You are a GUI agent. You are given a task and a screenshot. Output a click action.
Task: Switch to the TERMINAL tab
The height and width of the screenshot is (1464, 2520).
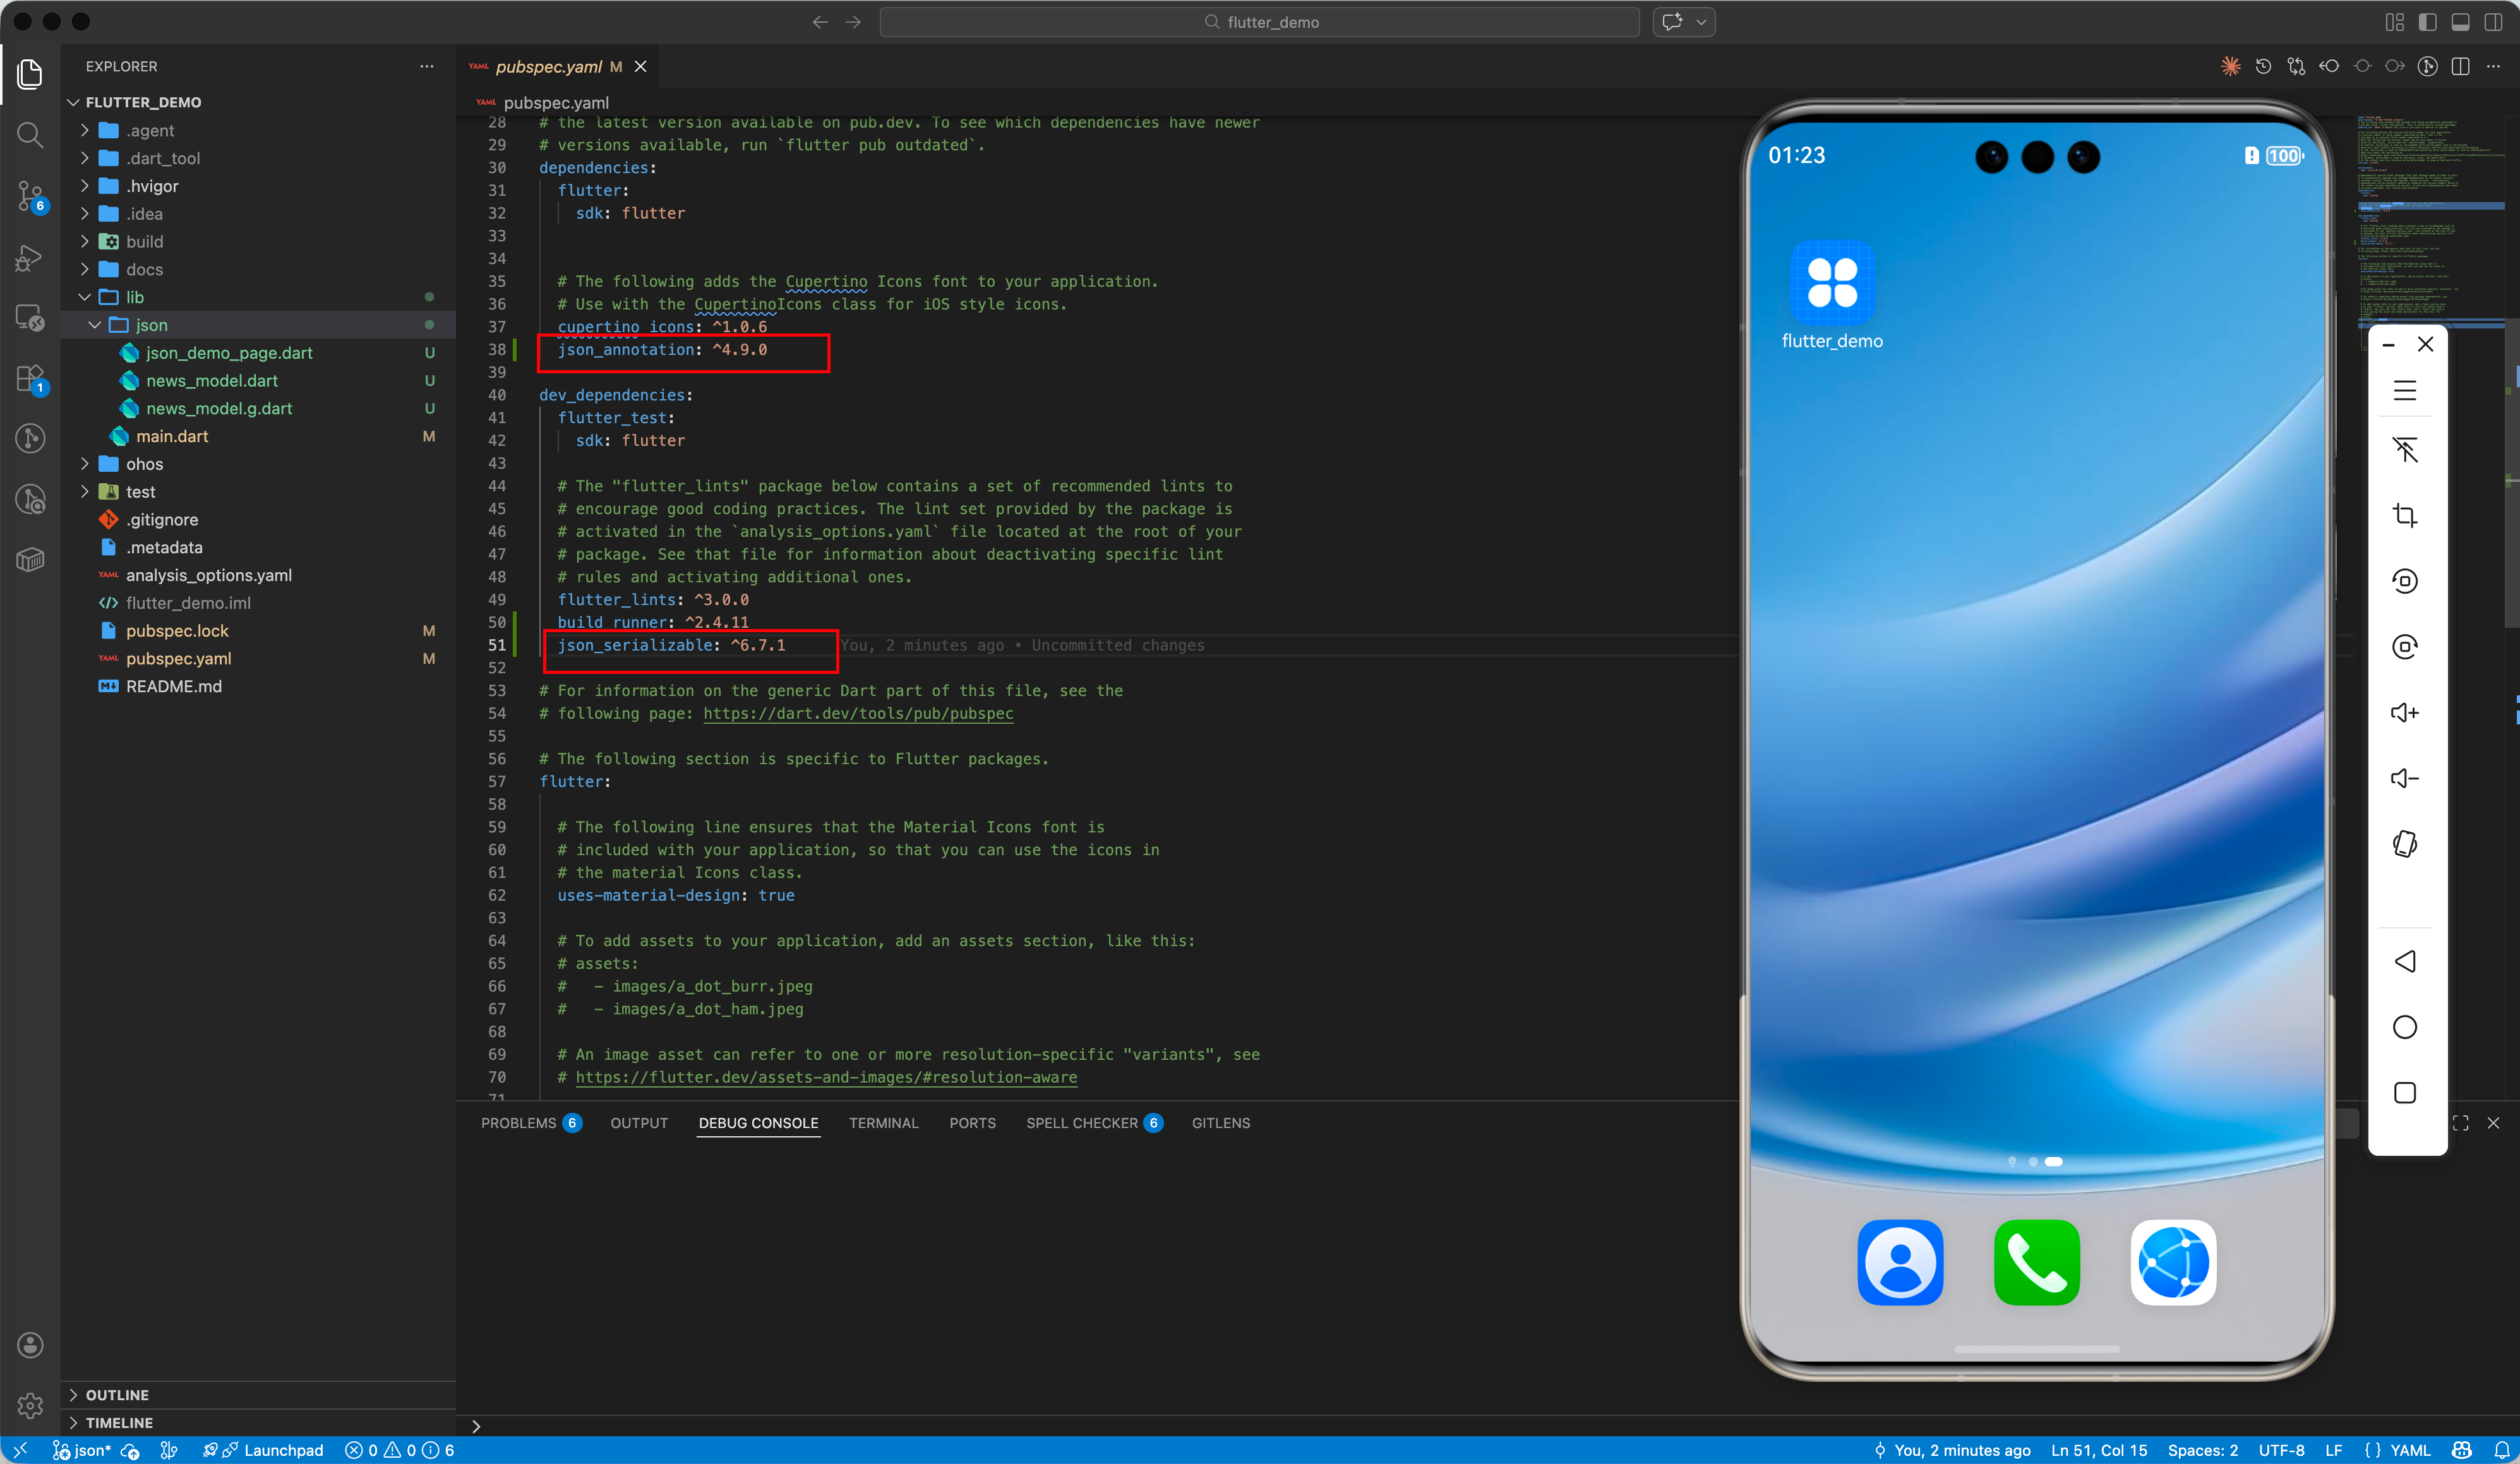click(x=883, y=1123)
